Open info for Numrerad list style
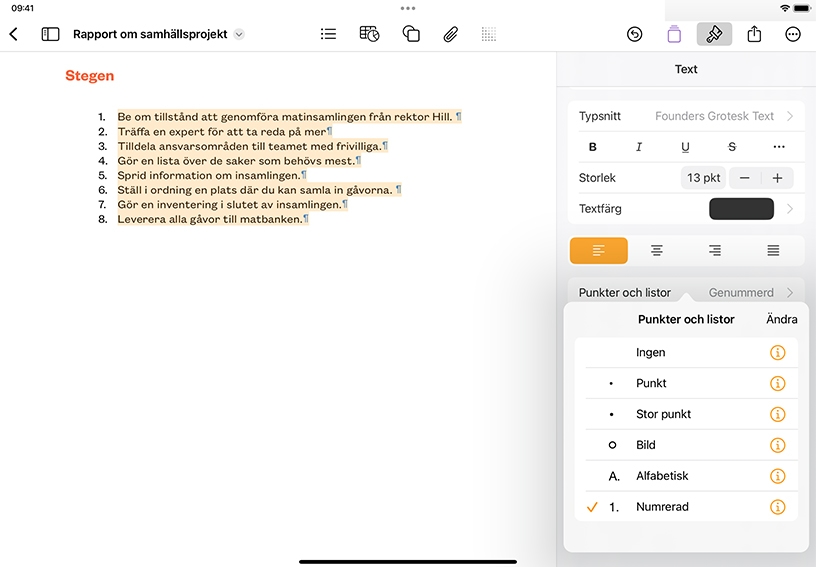This screenshot has height=567, width=816. (x=777, y=507)
